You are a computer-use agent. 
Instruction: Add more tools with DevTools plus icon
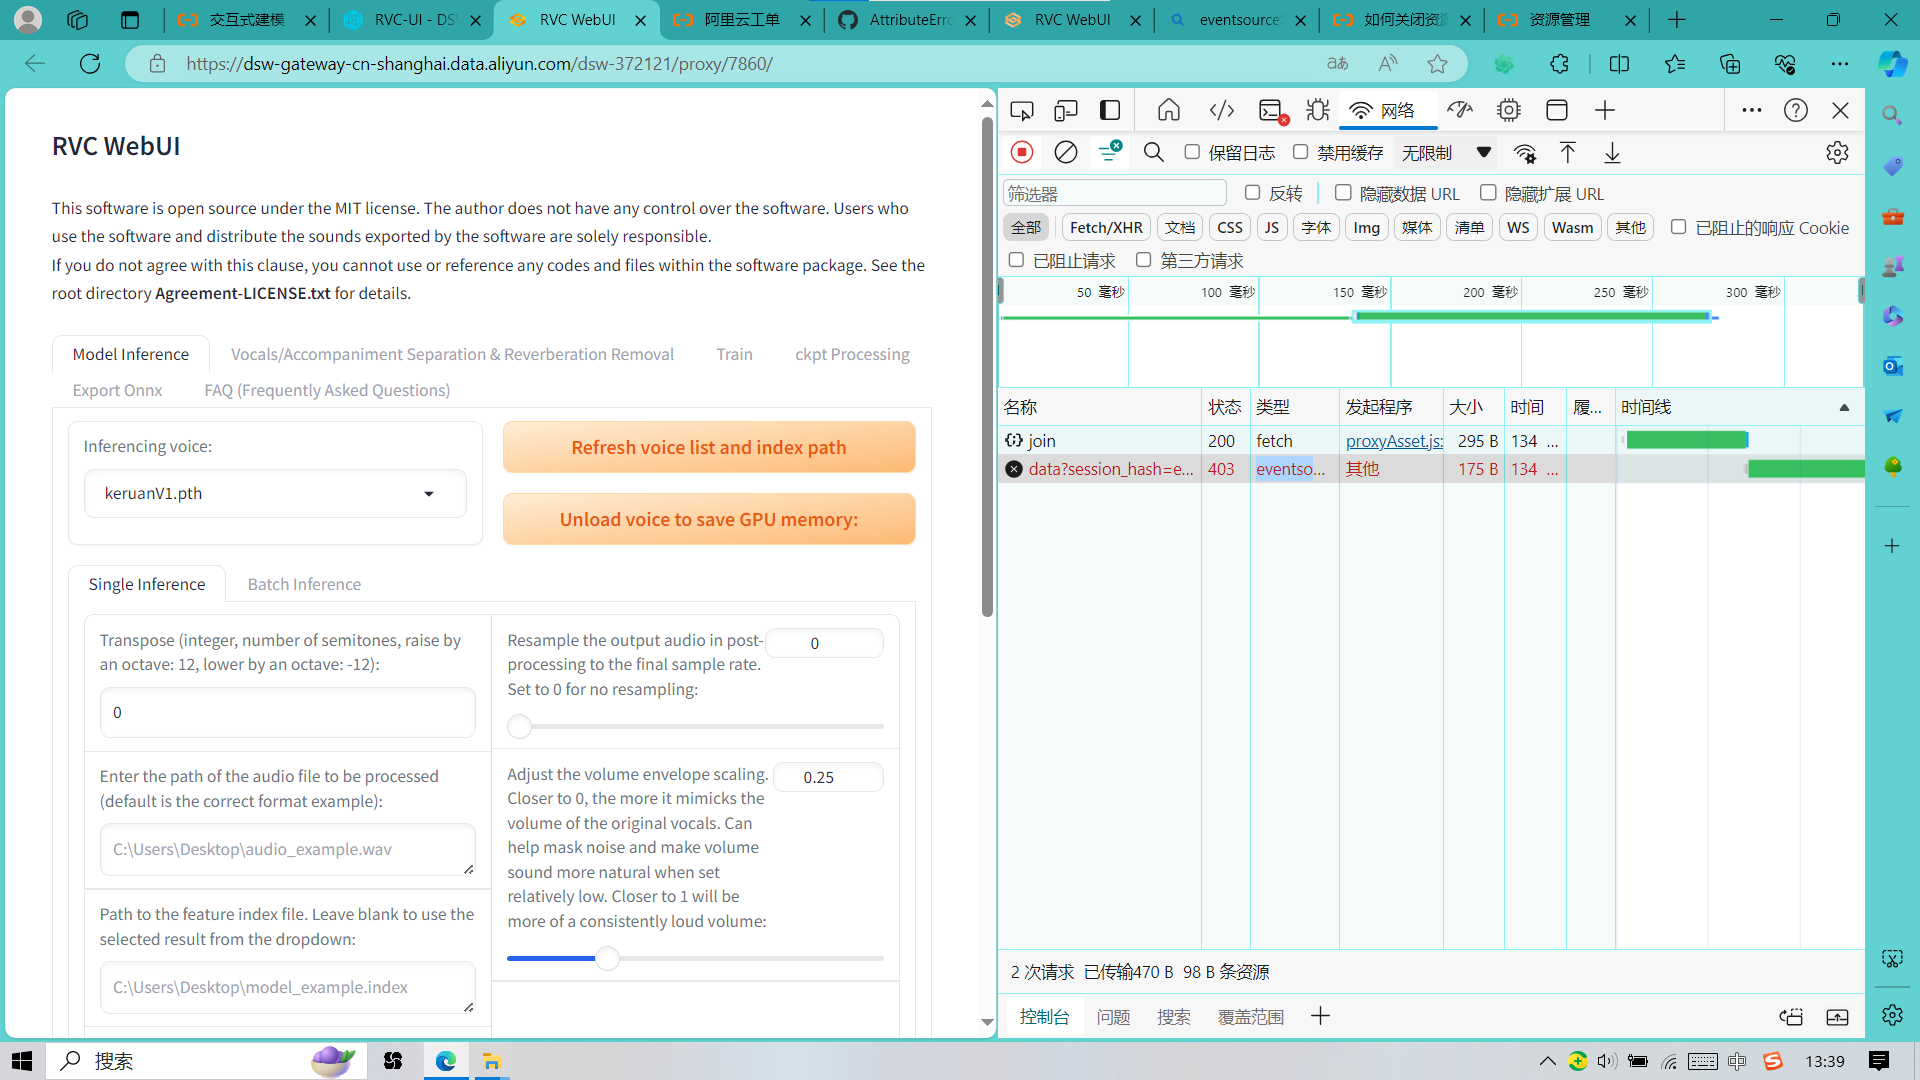point(1605,111)
